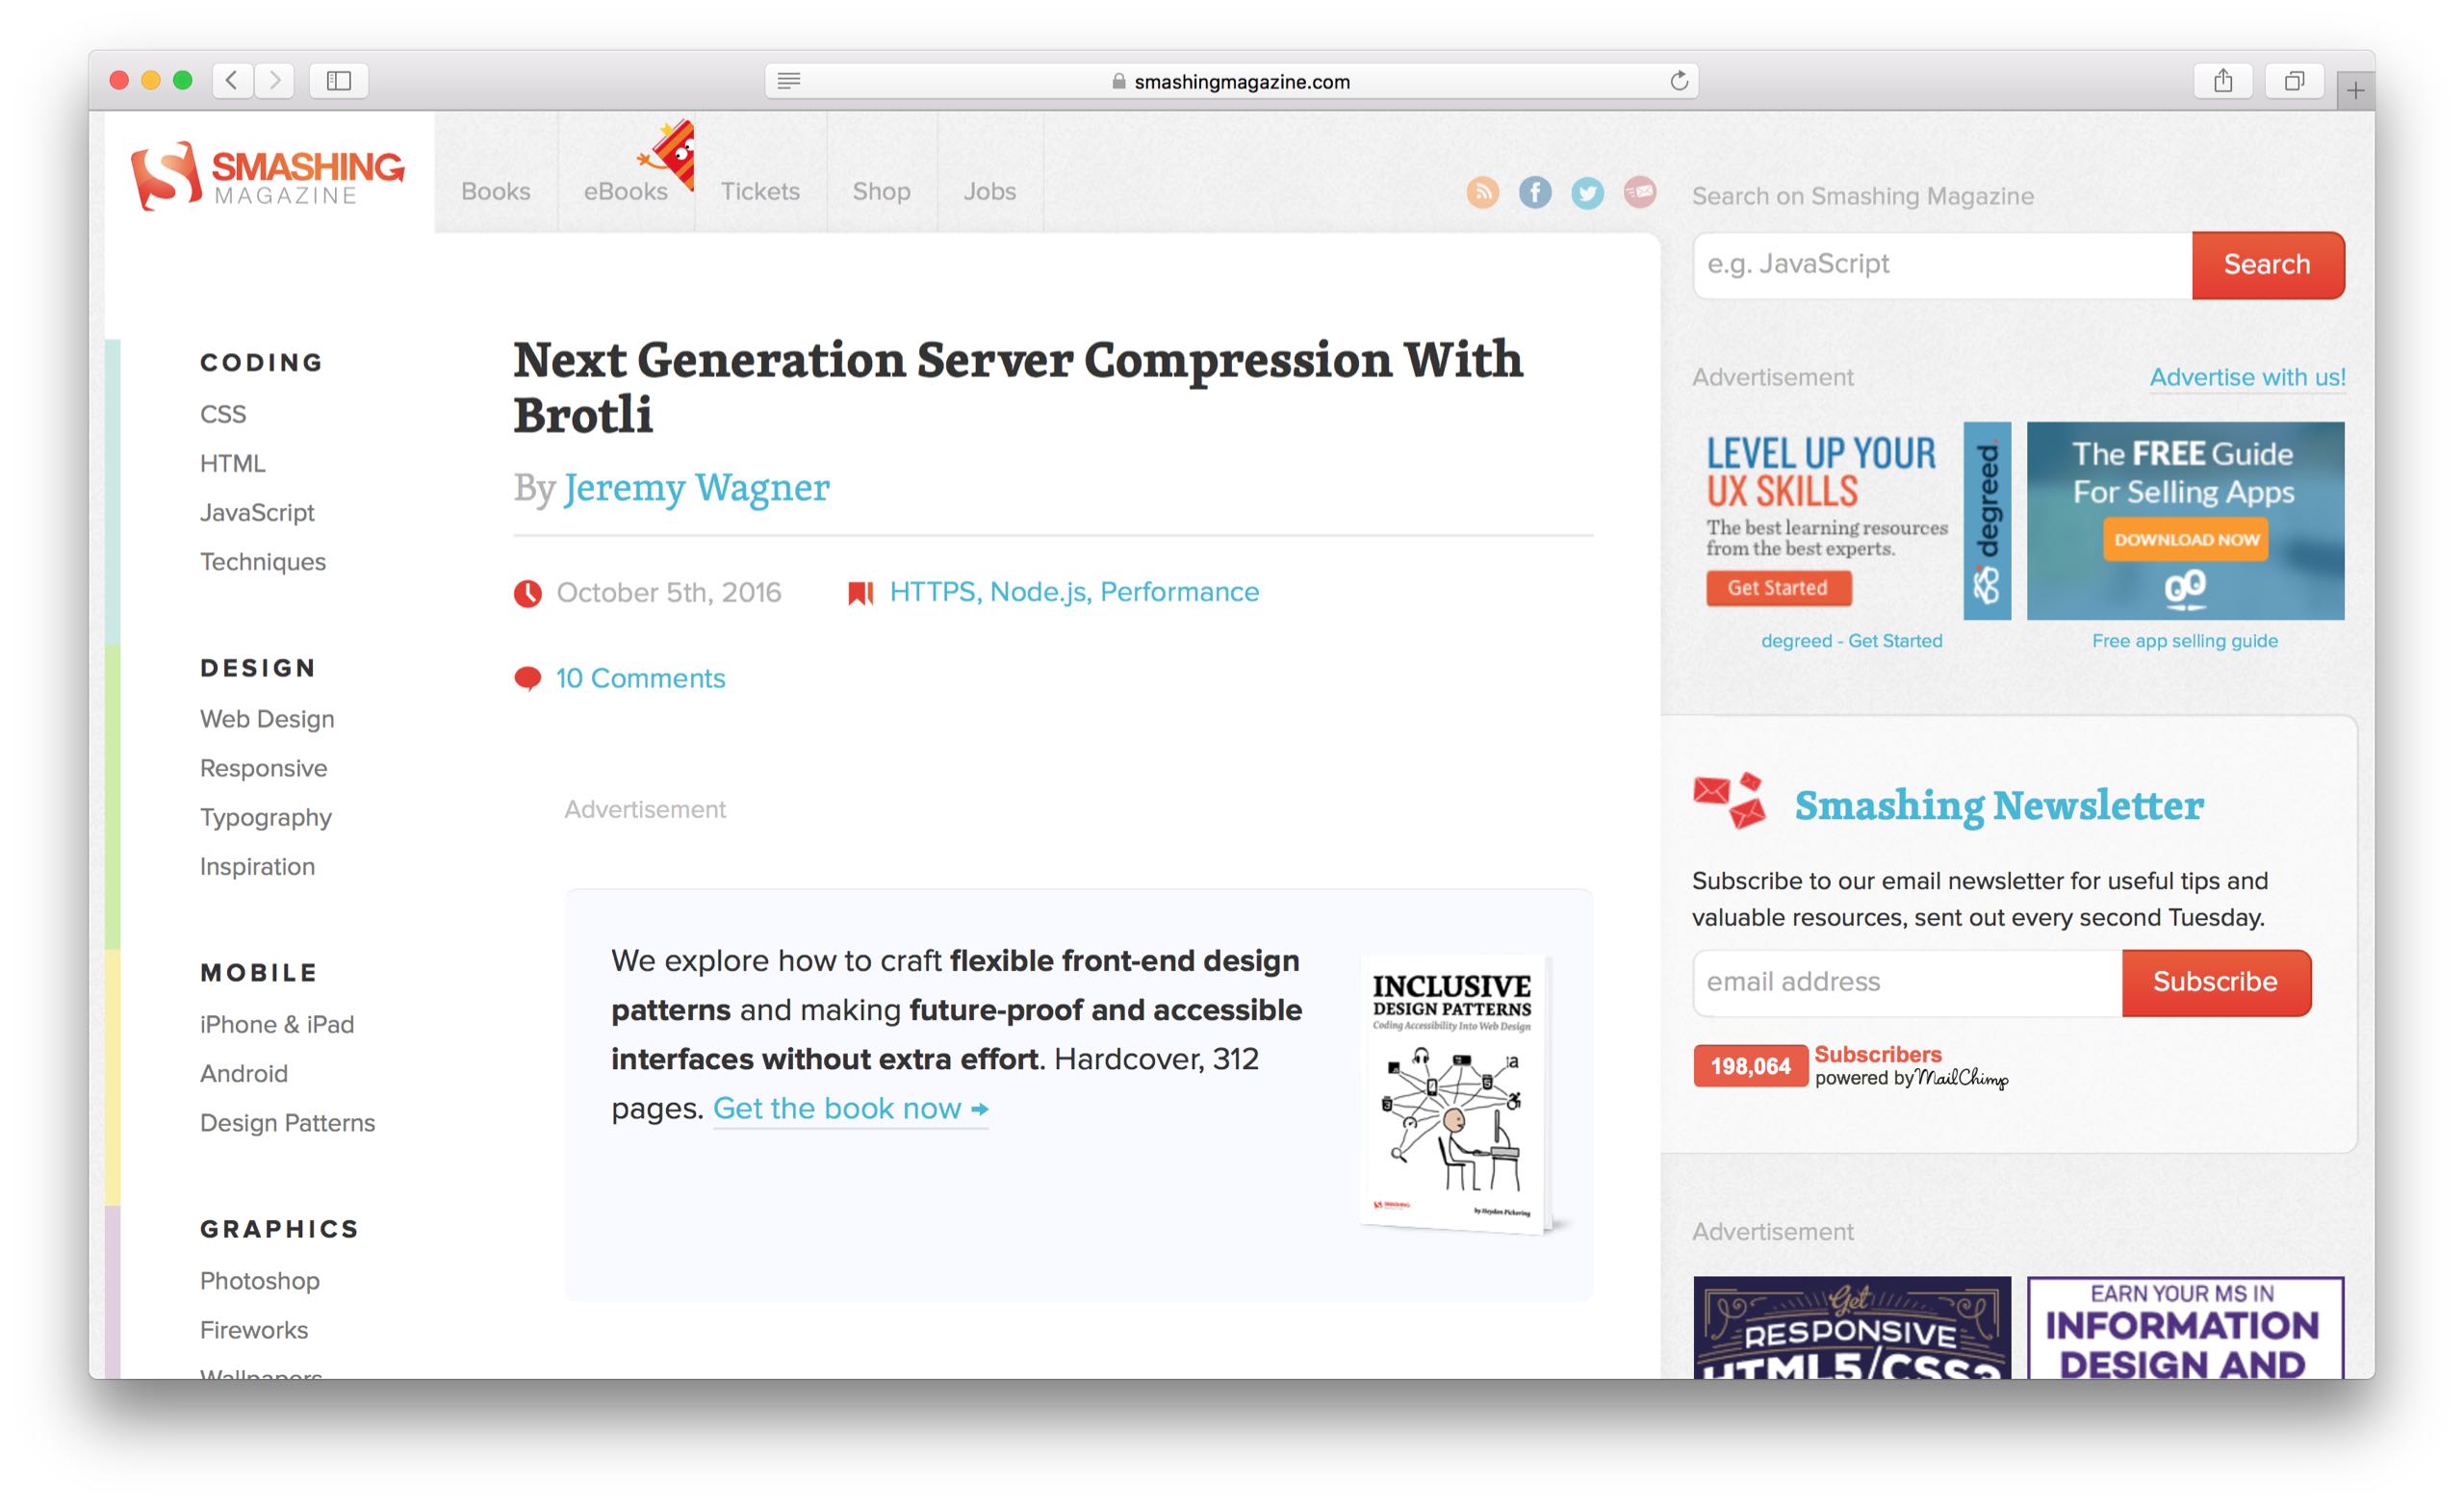Focus the e.g. JavaScript search field

click(1942, 265)
